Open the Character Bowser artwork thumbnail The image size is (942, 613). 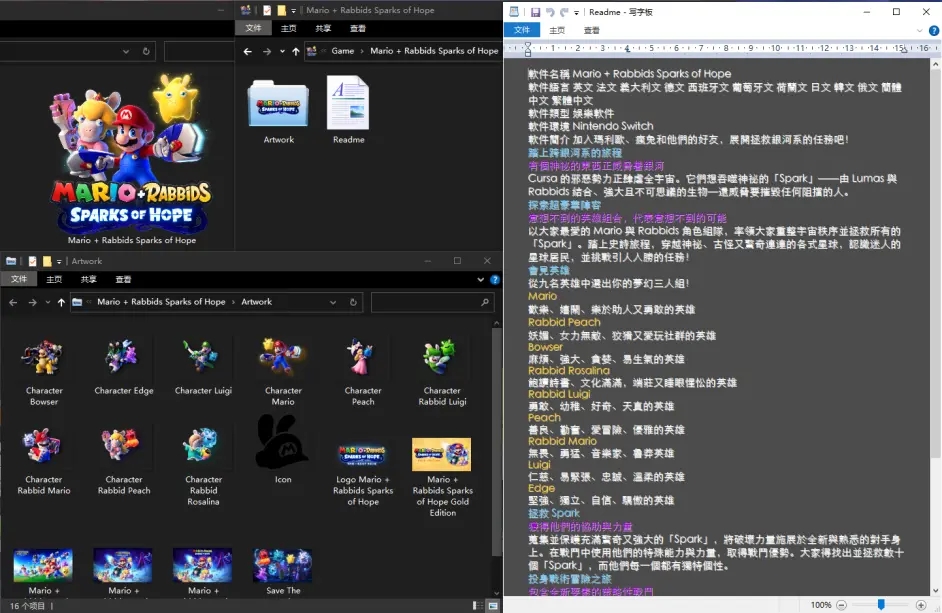pos(42,358)
